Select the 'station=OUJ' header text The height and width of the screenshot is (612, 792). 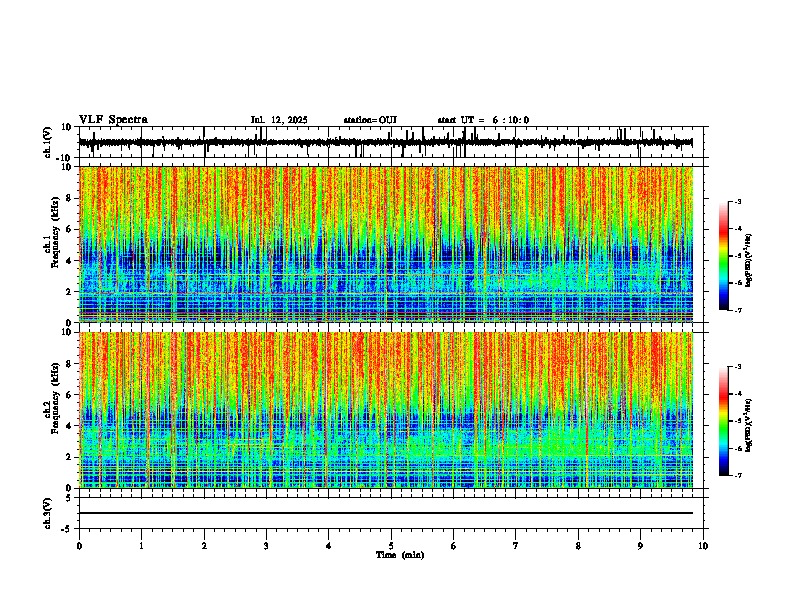point(370,120)
